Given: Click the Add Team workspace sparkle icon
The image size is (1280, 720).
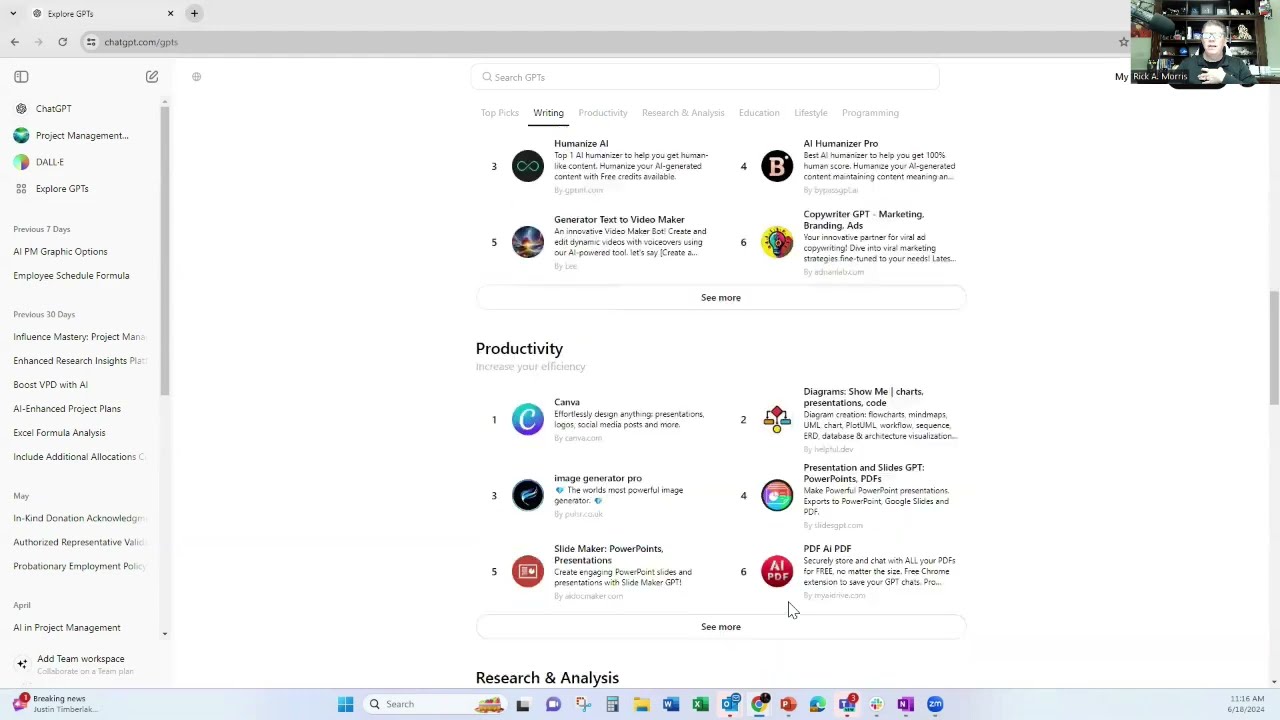Looking at the screenshot, I should (22, 663).
